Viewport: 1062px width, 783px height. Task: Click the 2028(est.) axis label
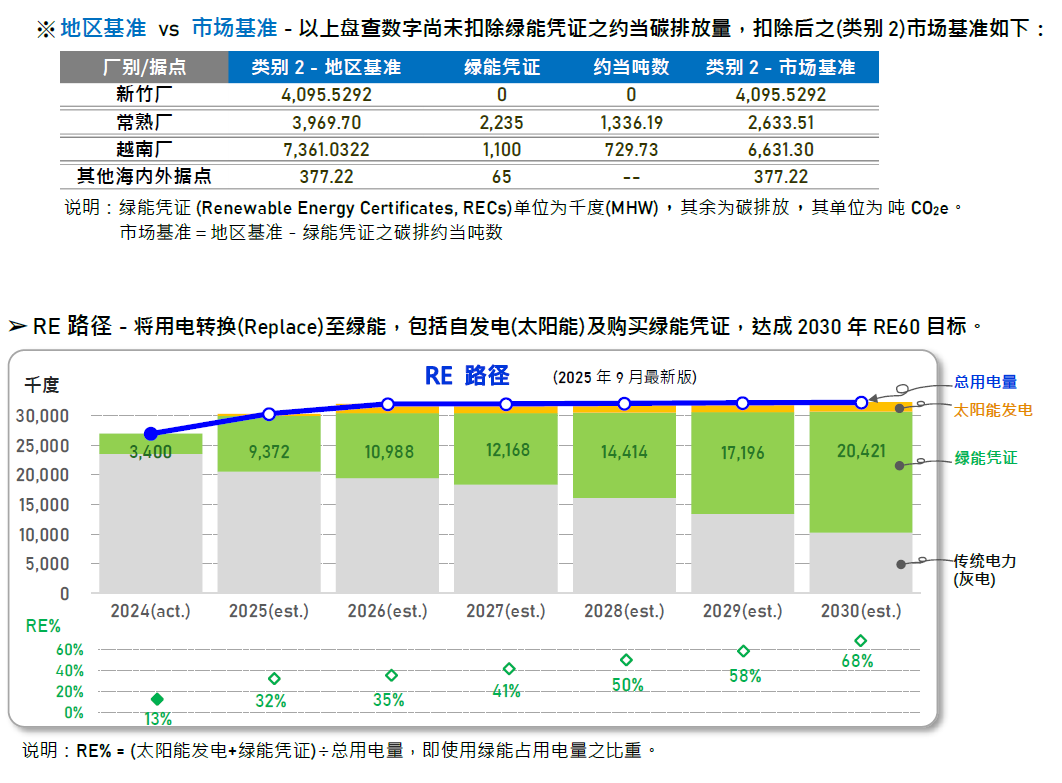624,610
